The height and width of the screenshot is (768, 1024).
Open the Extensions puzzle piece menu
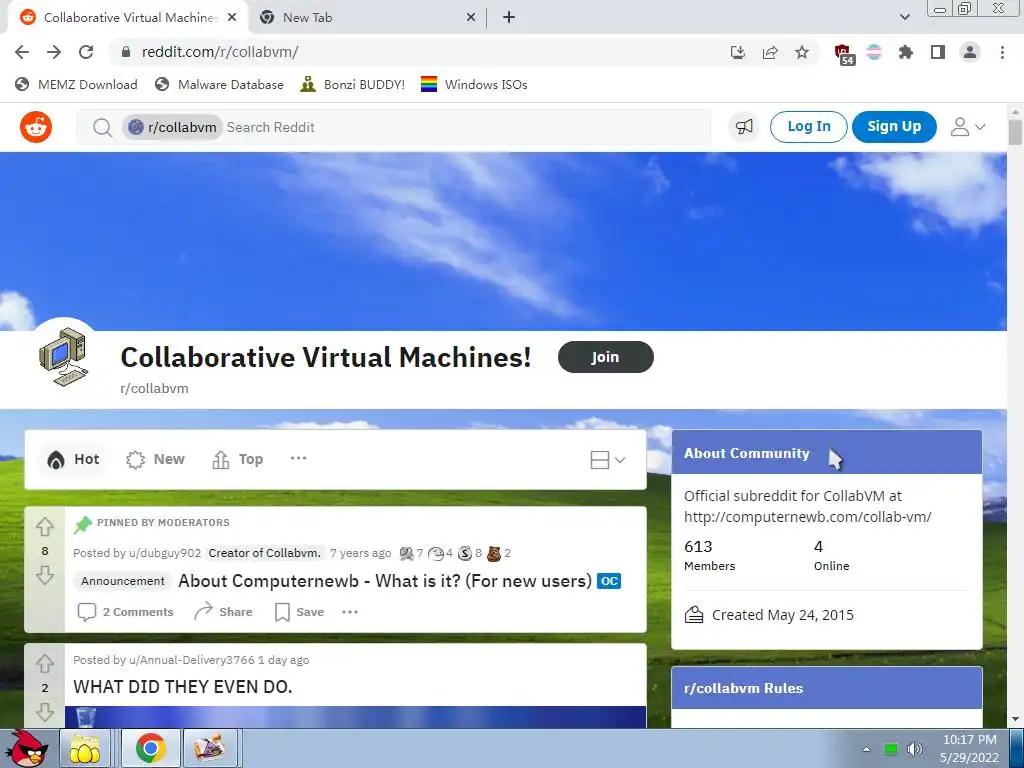click(x=905, y=52)
